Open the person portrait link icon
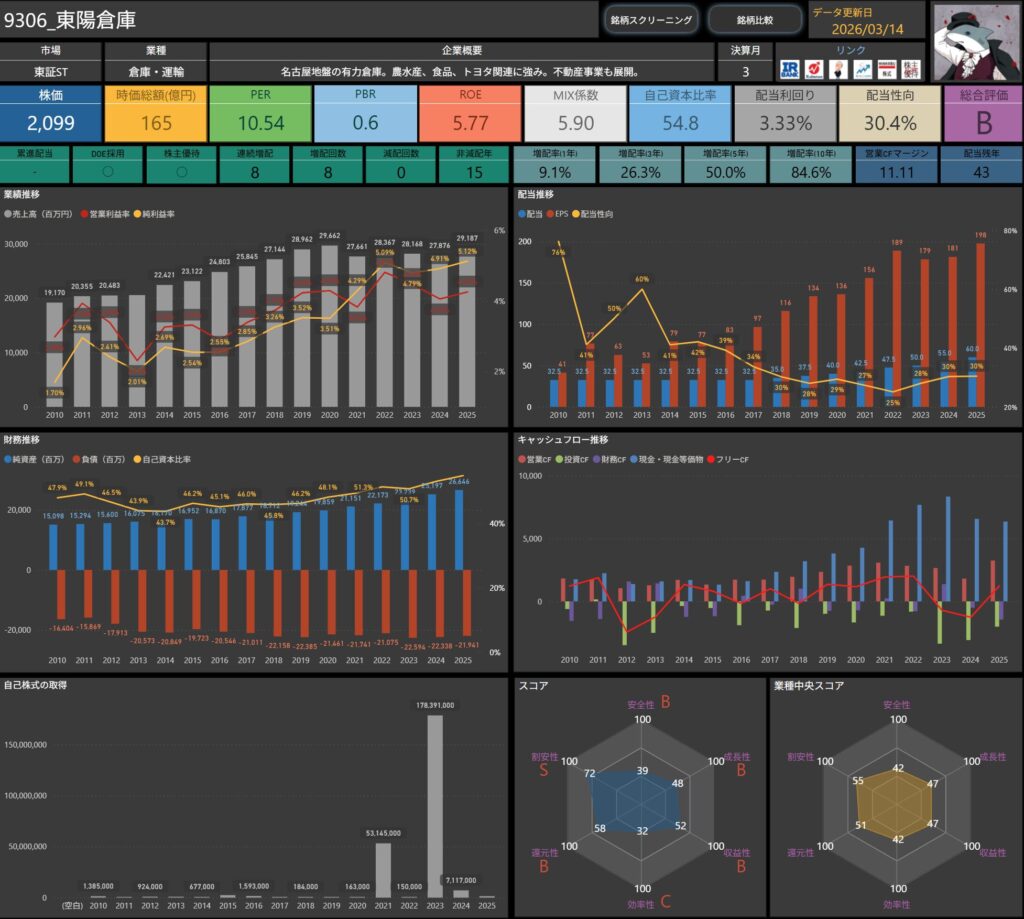The width and height of the screenshot is (1024, 919). pyautogui.click(x=838, y=70)
